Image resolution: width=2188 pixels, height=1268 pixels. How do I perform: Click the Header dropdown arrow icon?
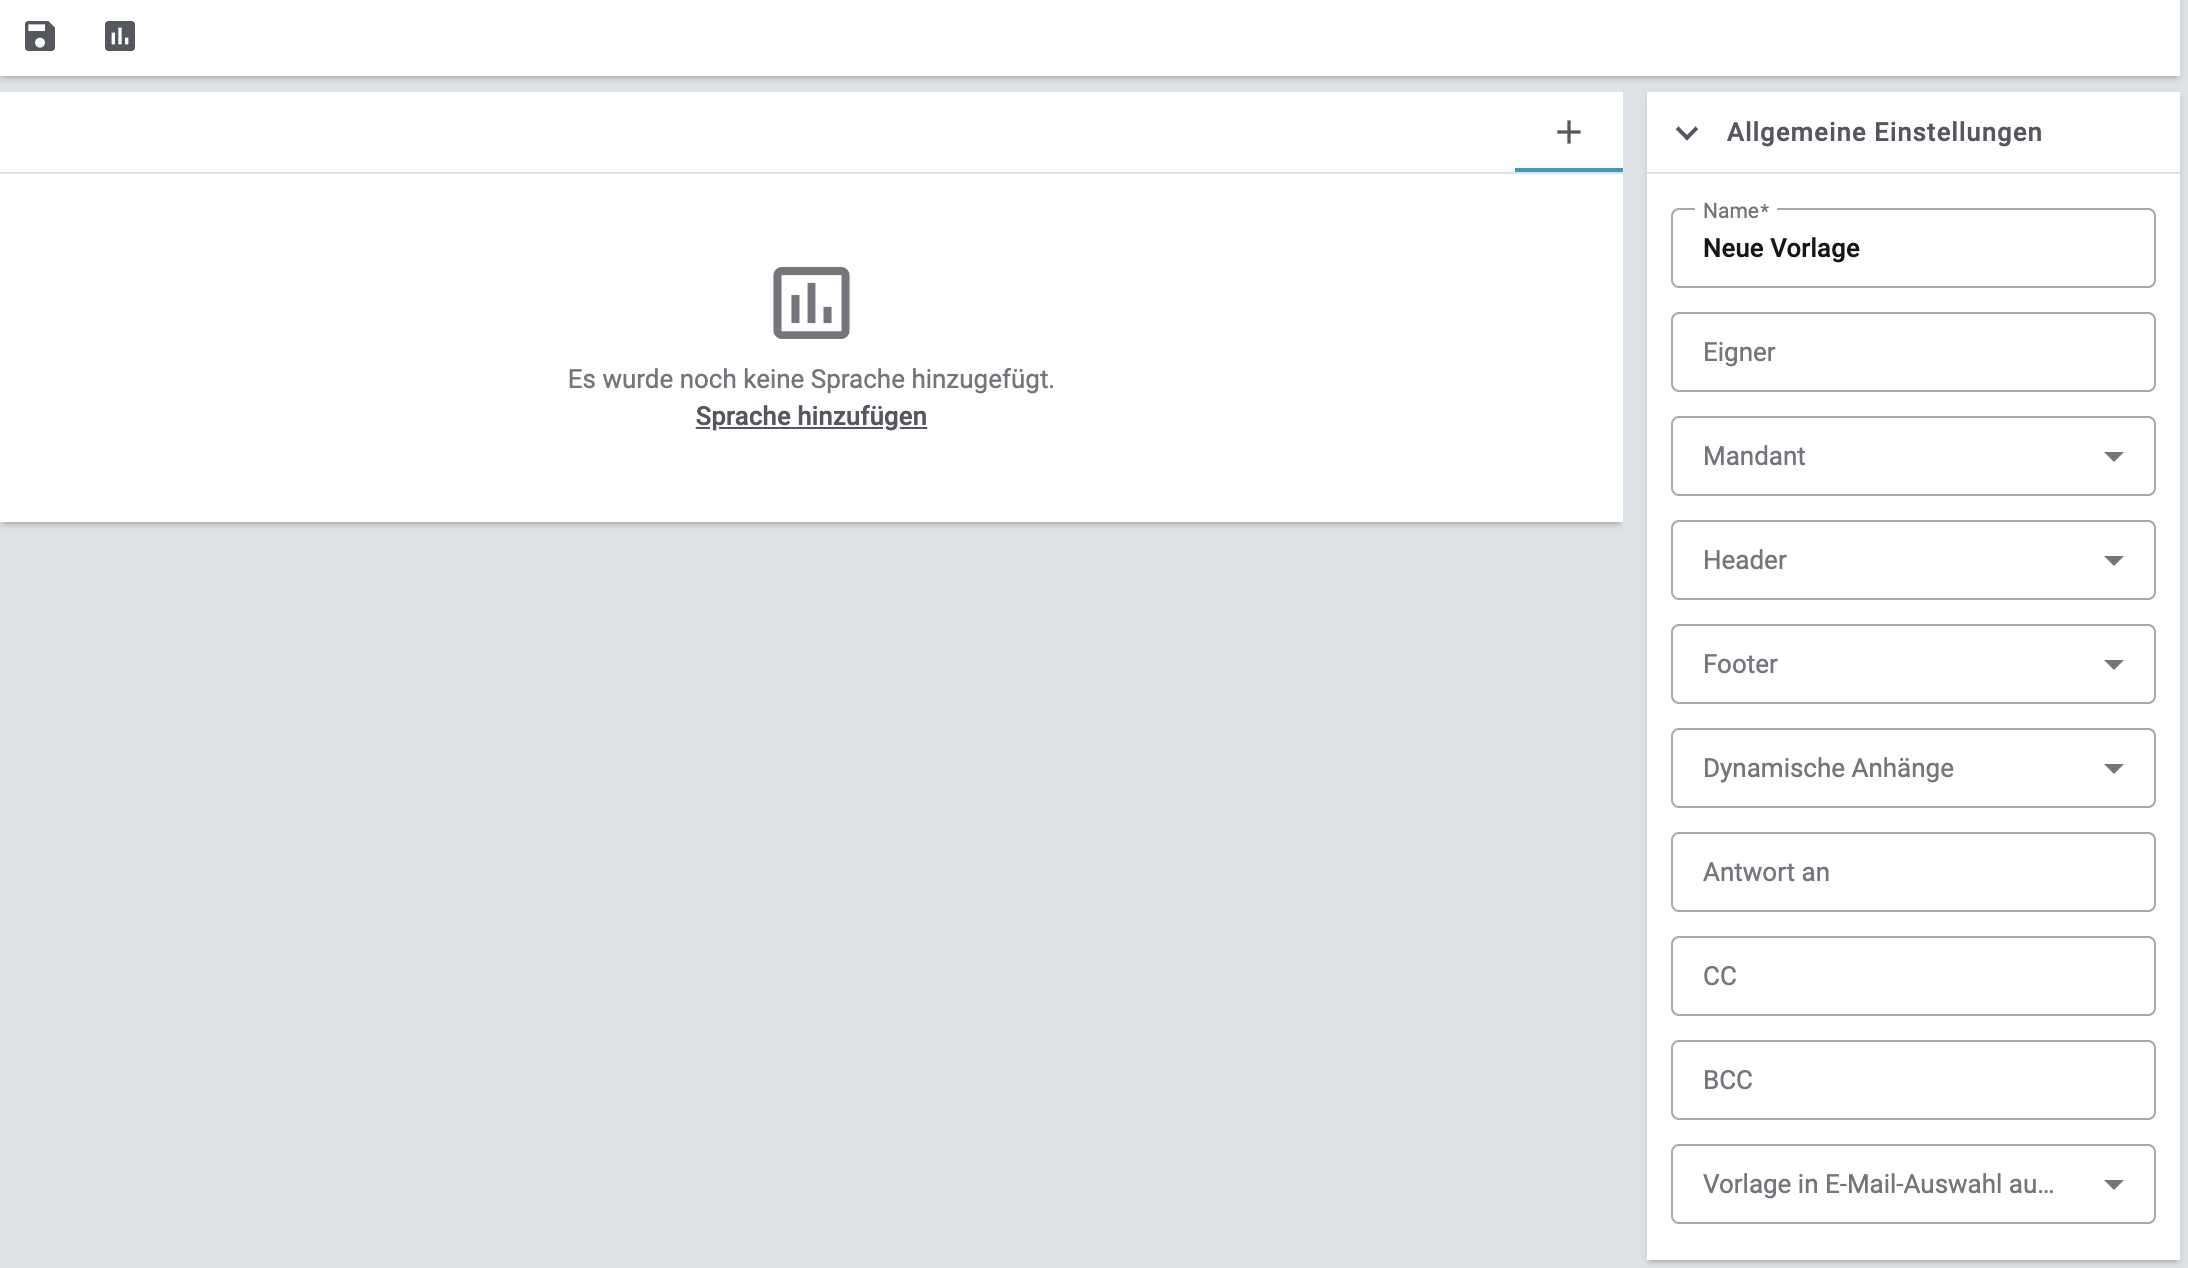[x=2113, y=560]
